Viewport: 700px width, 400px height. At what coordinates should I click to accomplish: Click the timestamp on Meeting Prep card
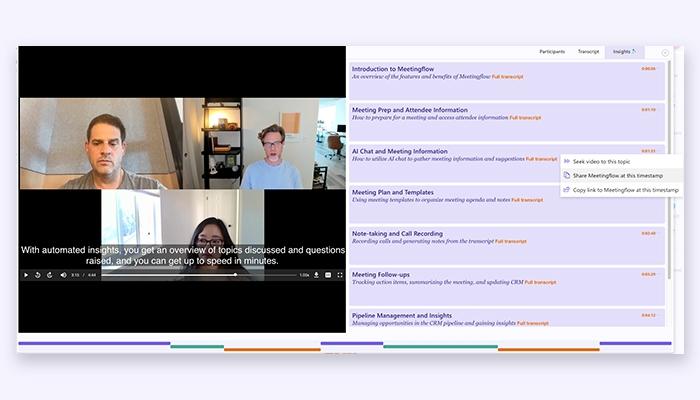[648, 110]
